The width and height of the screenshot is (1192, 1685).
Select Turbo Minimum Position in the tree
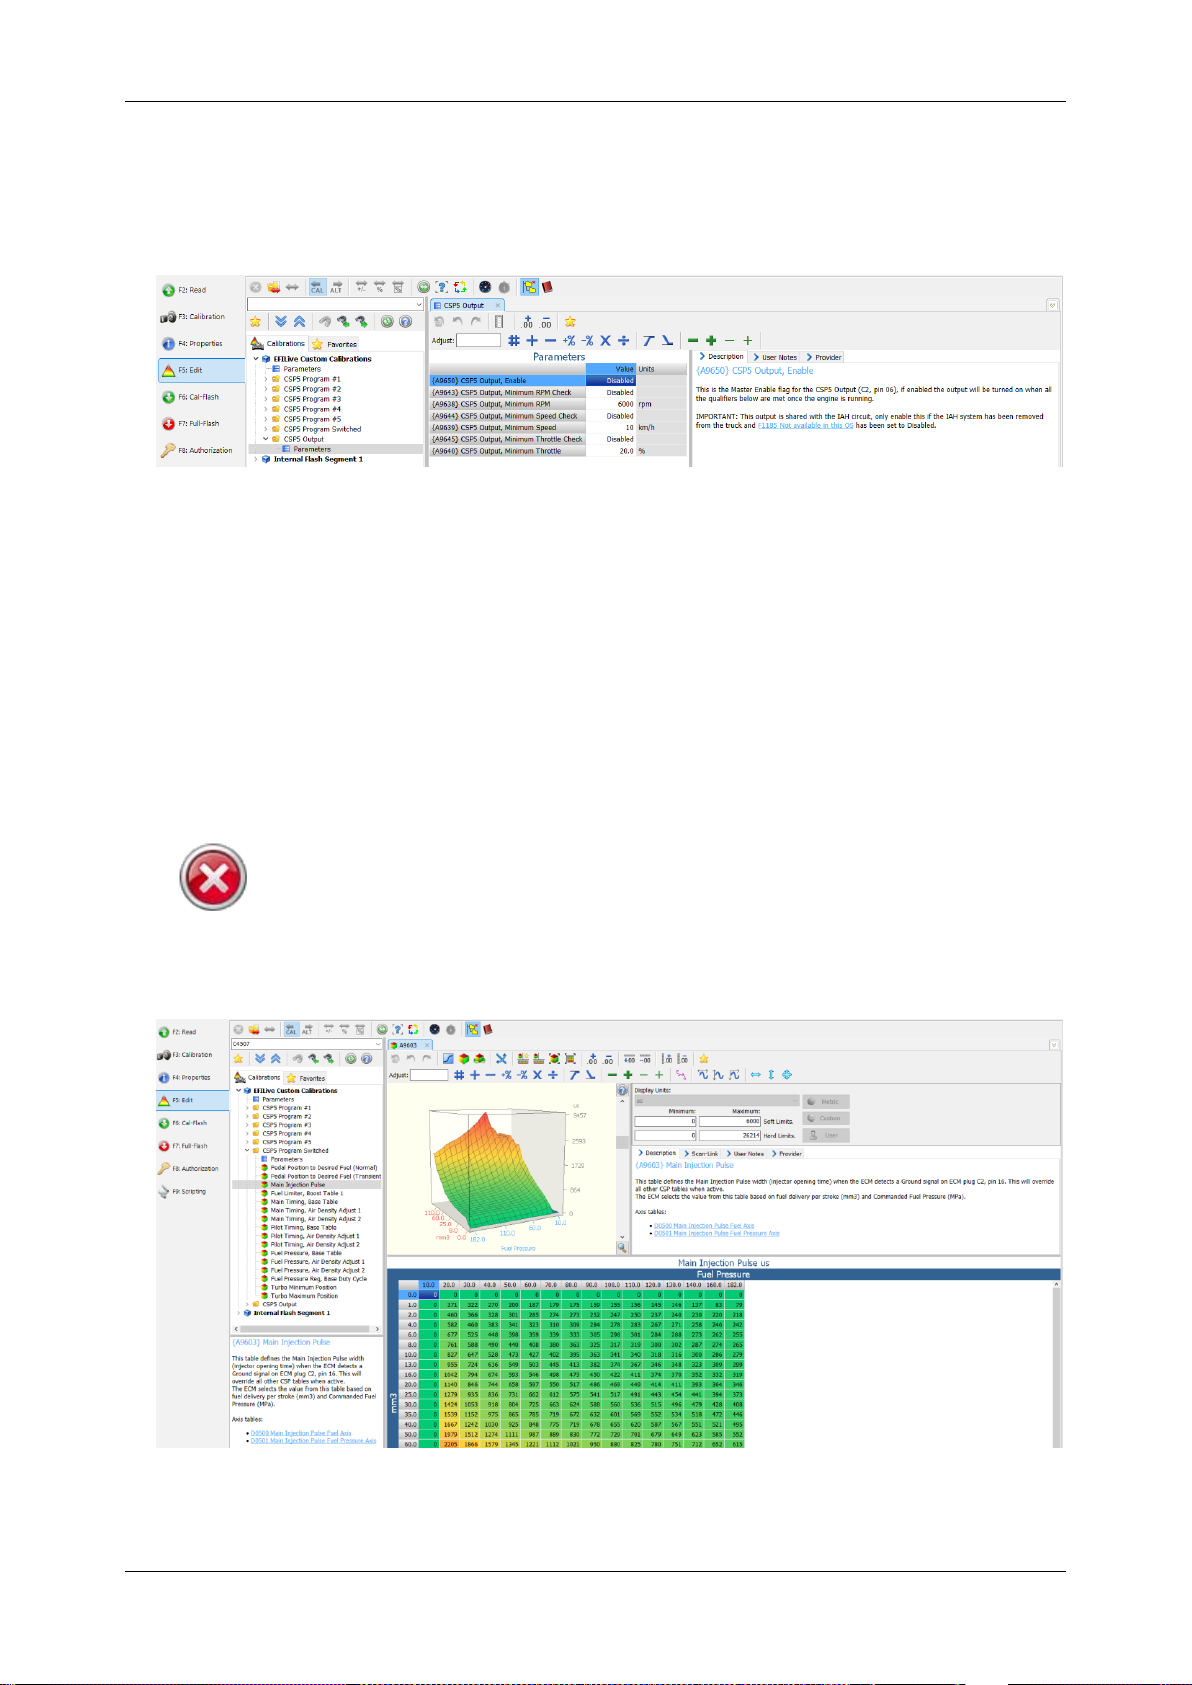tap(304, 1287)
